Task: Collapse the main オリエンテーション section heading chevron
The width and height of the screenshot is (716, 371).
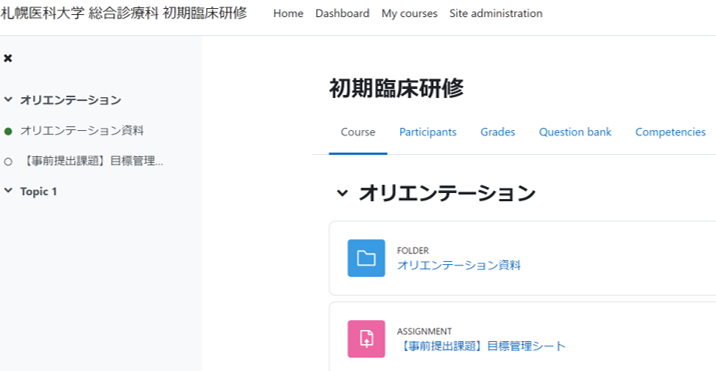Action: (342, 193)
